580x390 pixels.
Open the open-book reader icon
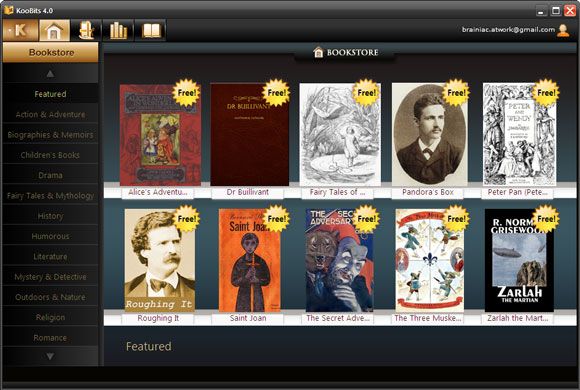point(150,30)
